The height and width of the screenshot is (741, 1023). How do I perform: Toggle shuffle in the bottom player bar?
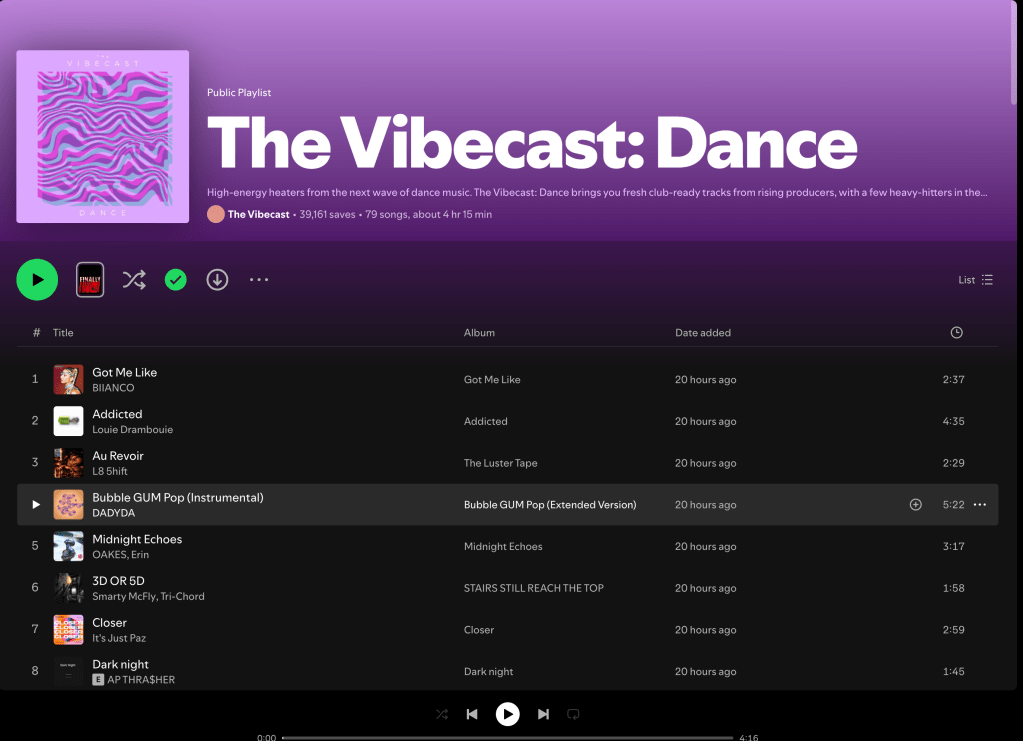pos(442,714)
